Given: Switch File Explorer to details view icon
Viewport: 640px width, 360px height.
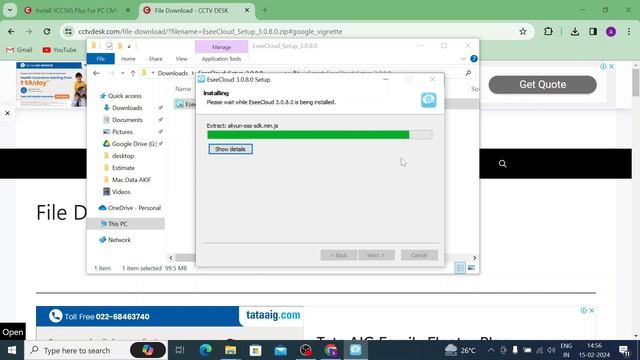Looking at the screenshot, I should tap(460, 268).
